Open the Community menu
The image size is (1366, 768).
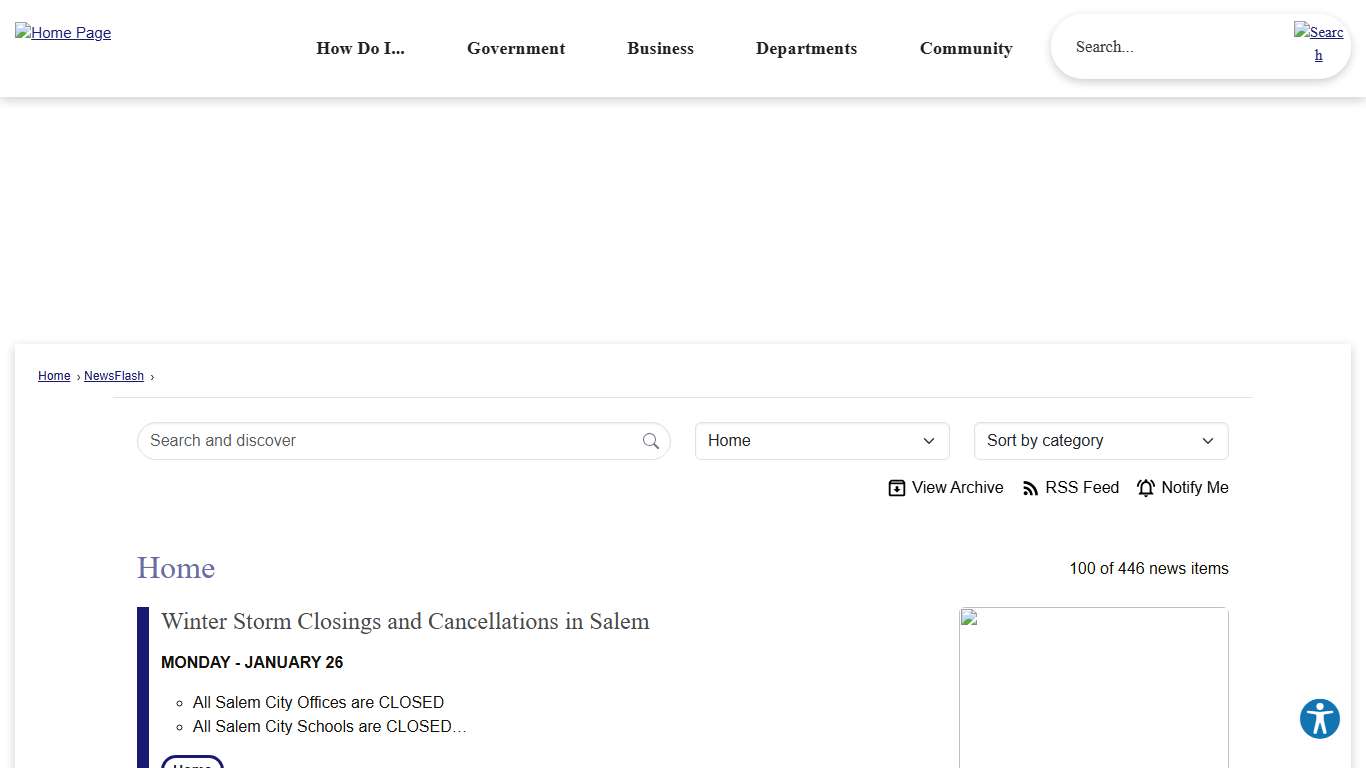966,49
